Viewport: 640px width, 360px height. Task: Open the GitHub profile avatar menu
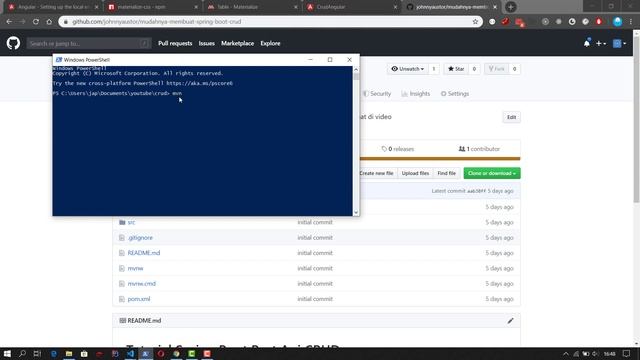(619, 43)
